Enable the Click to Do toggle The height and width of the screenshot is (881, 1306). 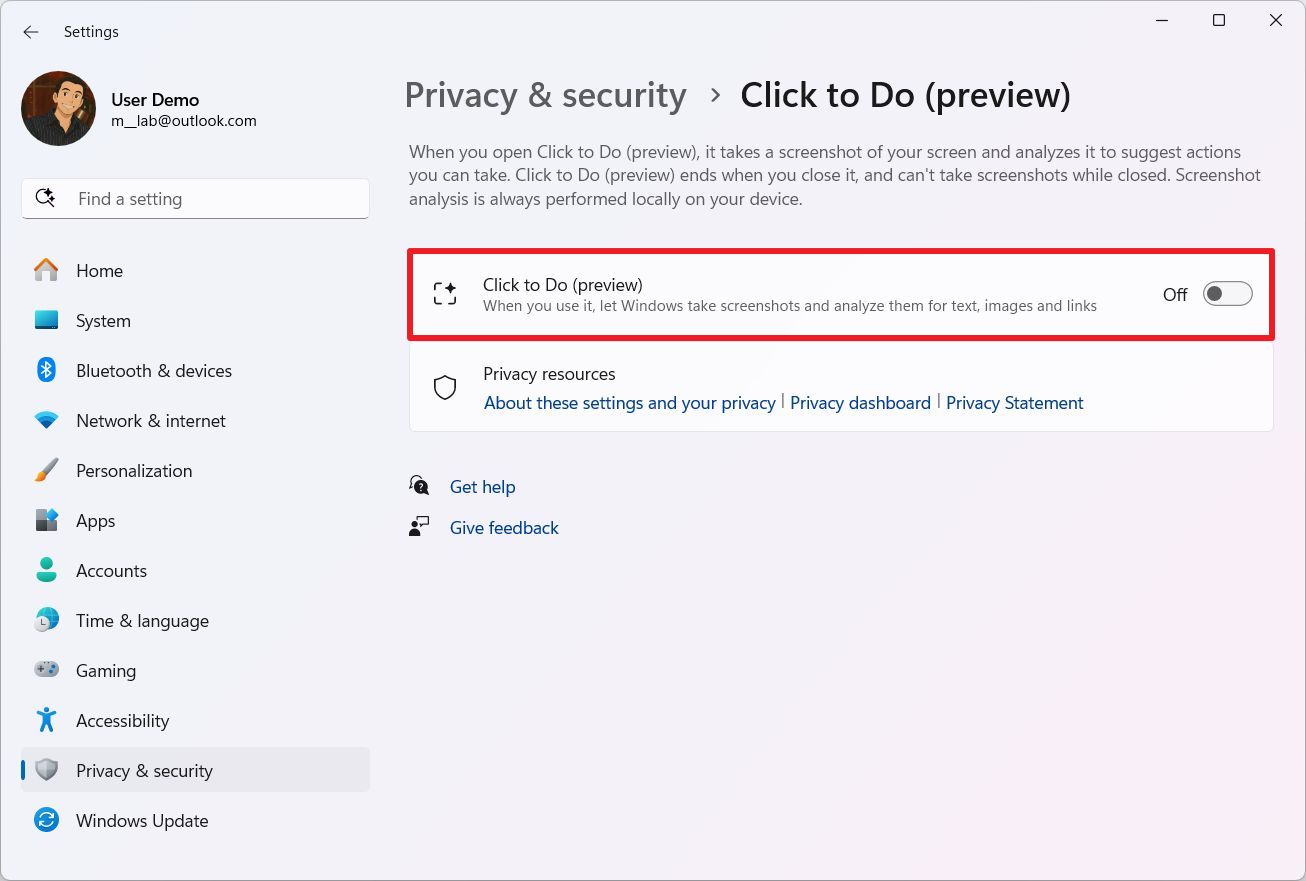1227,293
